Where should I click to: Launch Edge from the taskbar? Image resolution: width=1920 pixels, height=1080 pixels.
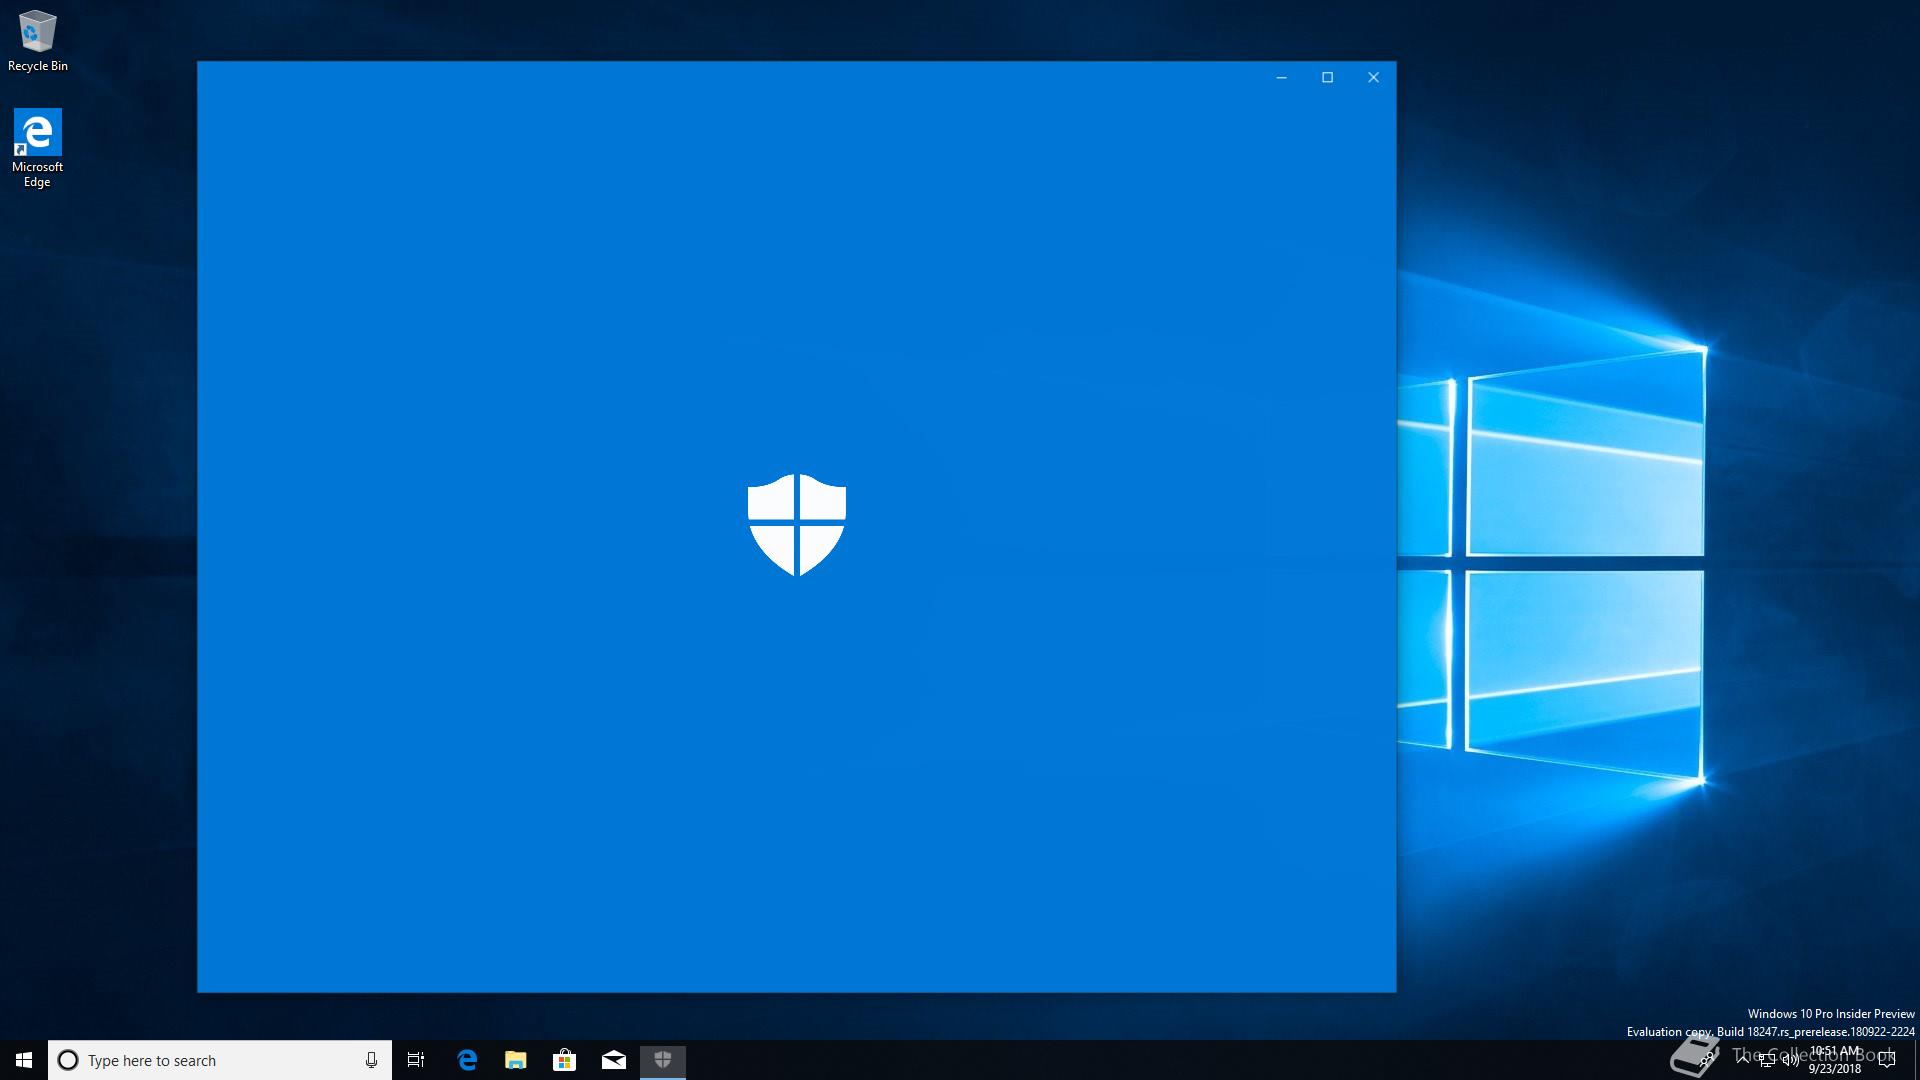[x=467, y=1060]
